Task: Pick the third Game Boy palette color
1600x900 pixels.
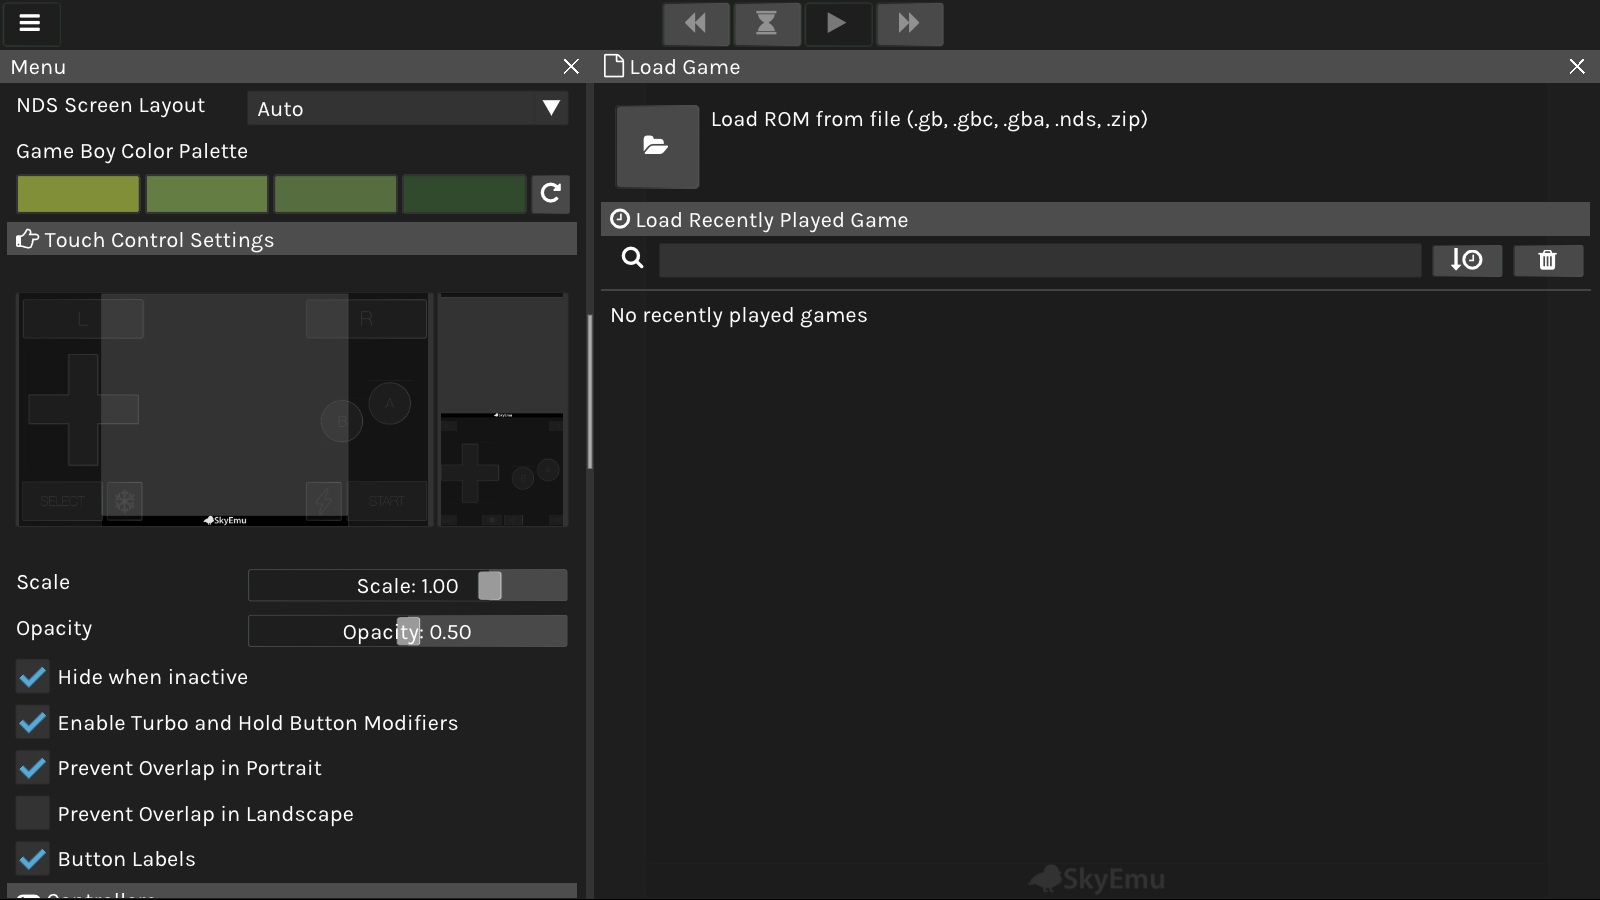Action: 335,194
